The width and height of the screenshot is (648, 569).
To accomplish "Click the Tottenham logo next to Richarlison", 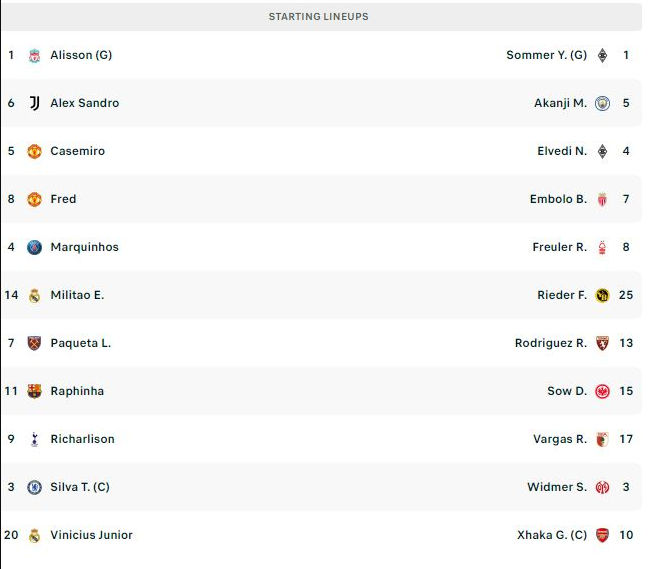I will [x=34, y=439].
